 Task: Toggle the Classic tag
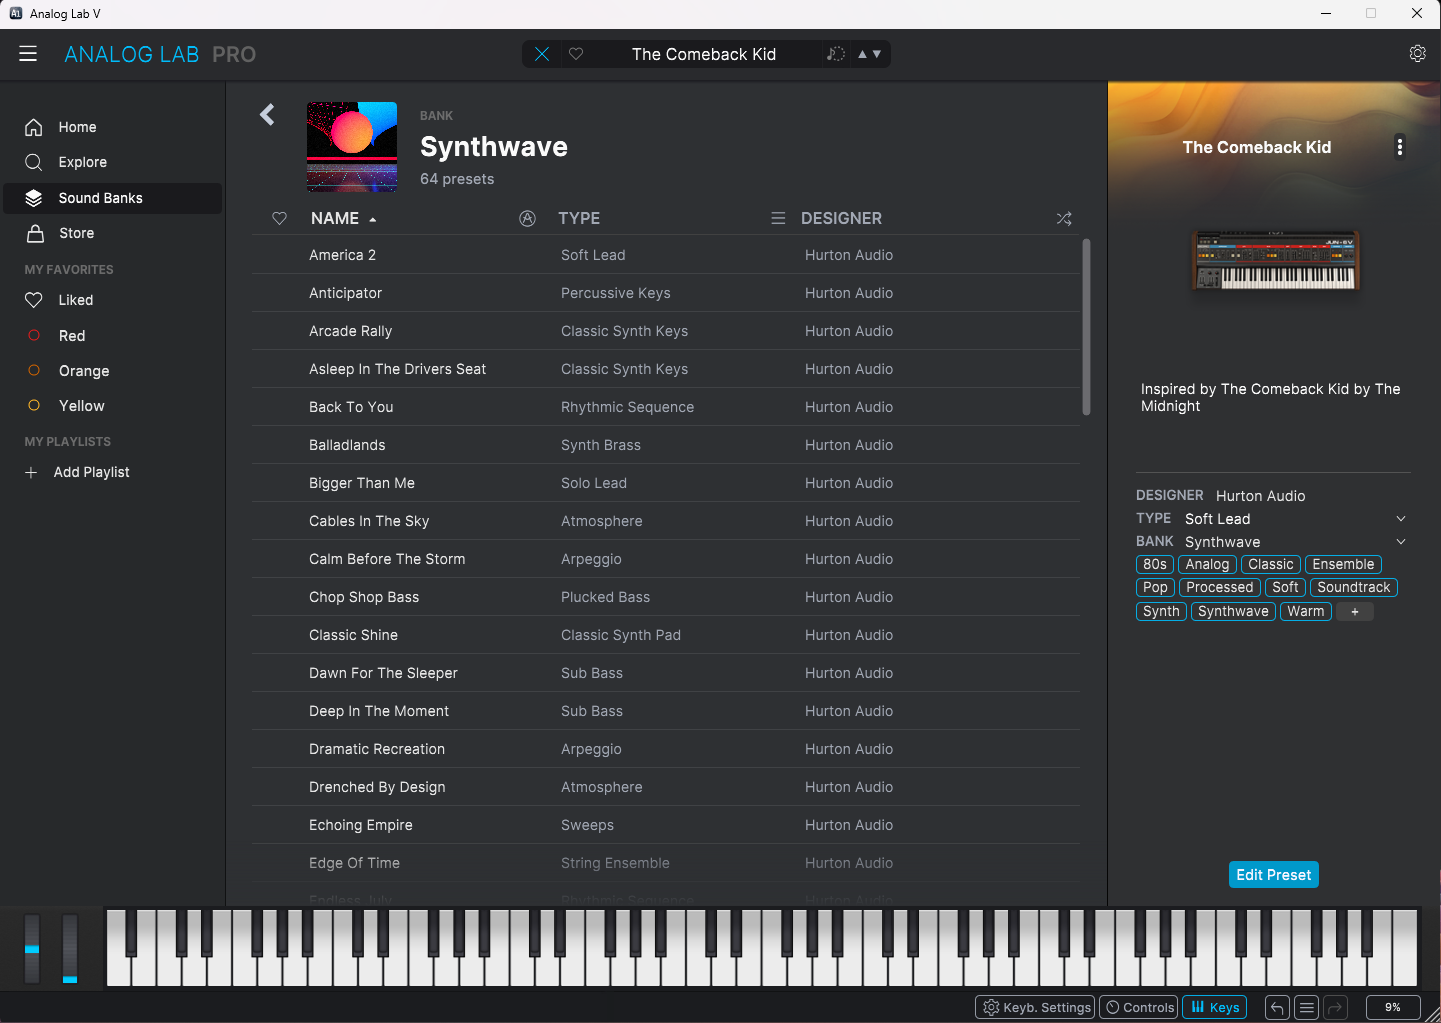[x=1270, y=565]
